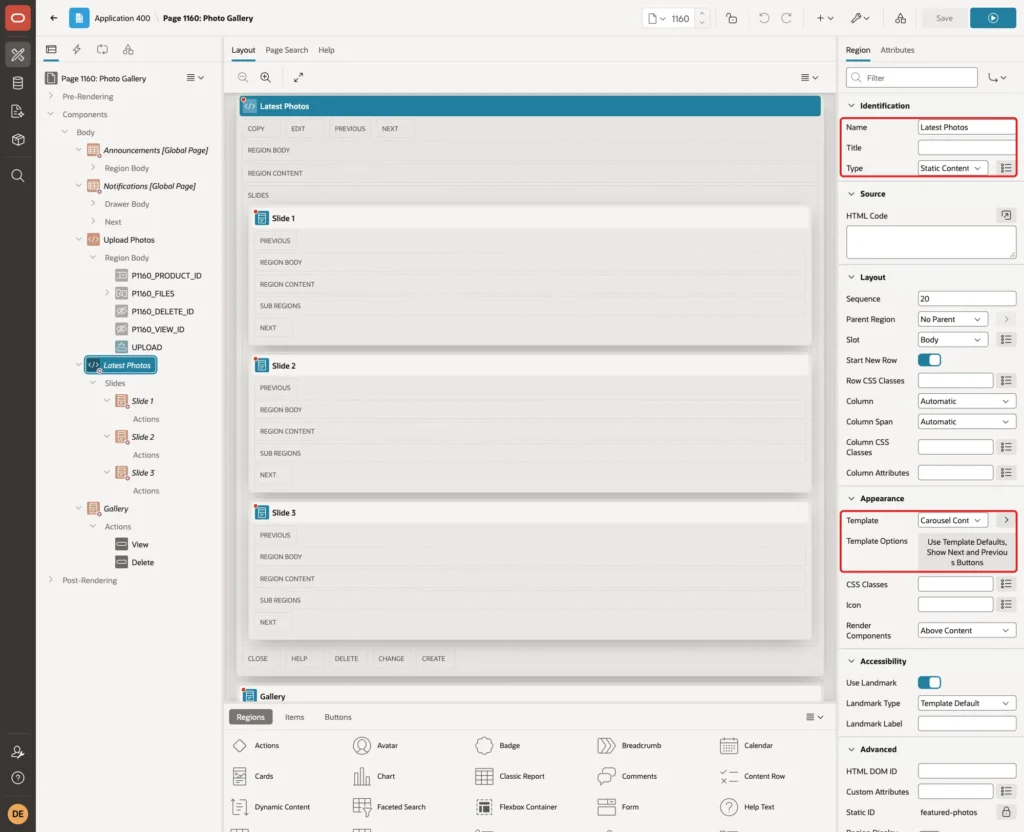Select the Layout tab
1024x832 pixels.
(243, 50)
